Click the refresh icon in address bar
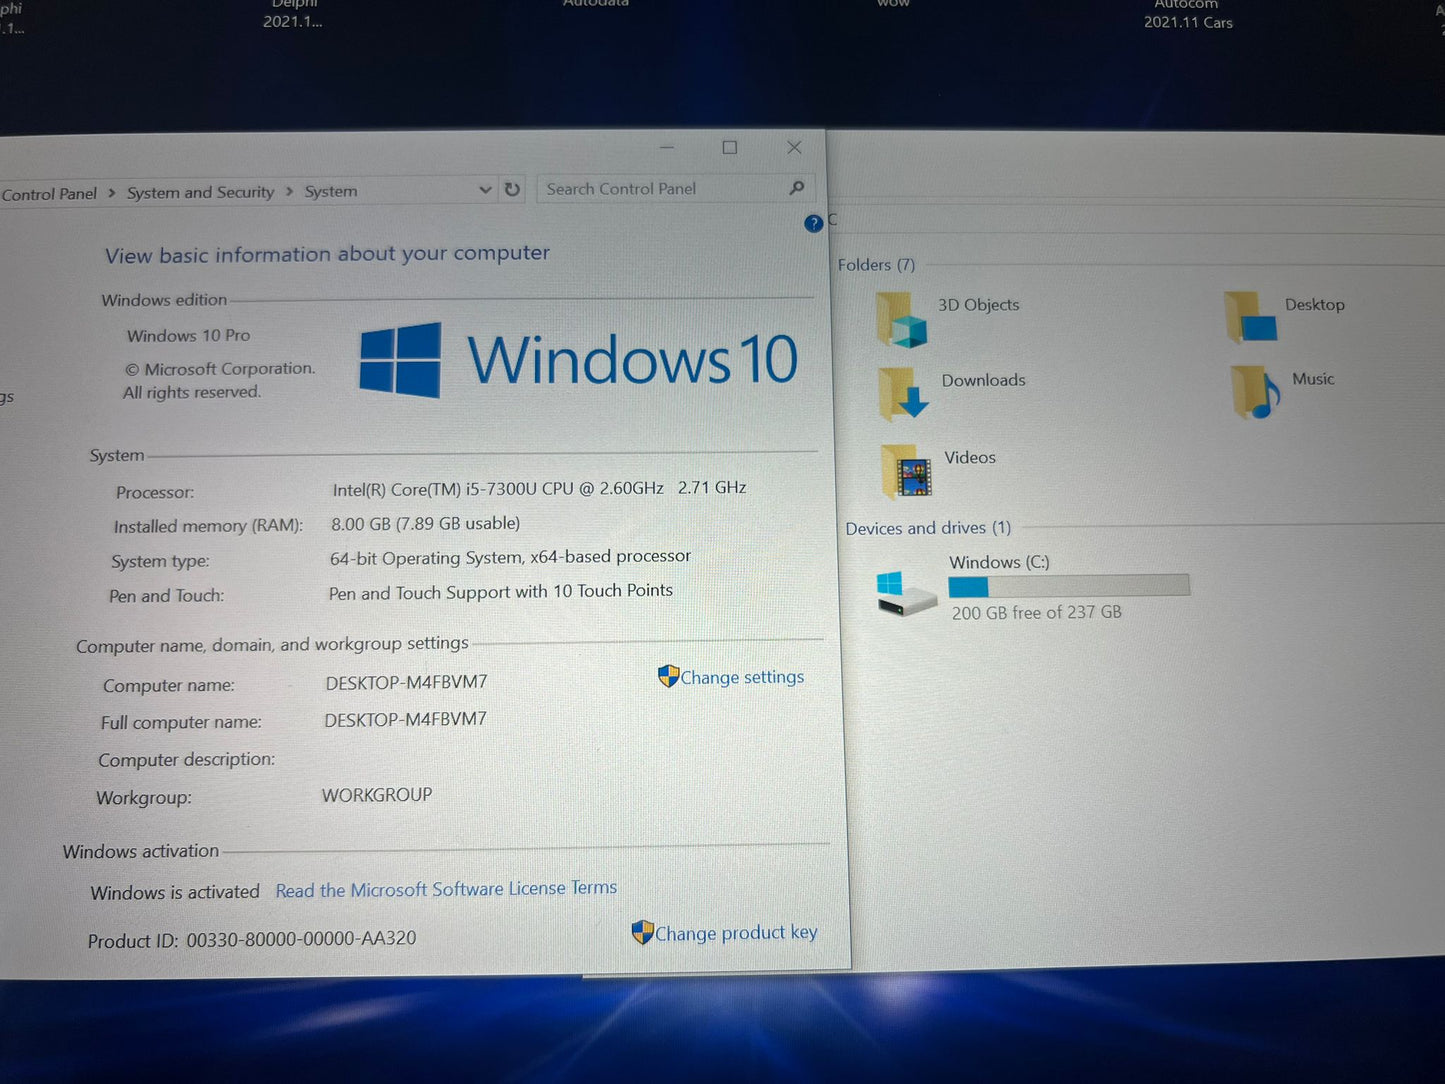The image size is (1445, 1084). tap(512, 189)
